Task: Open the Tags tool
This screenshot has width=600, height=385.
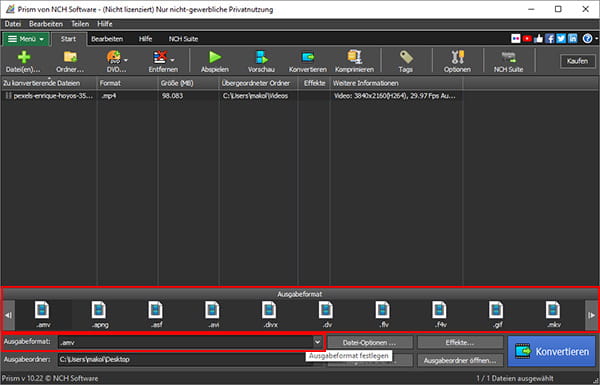Action: pos(406,61)
